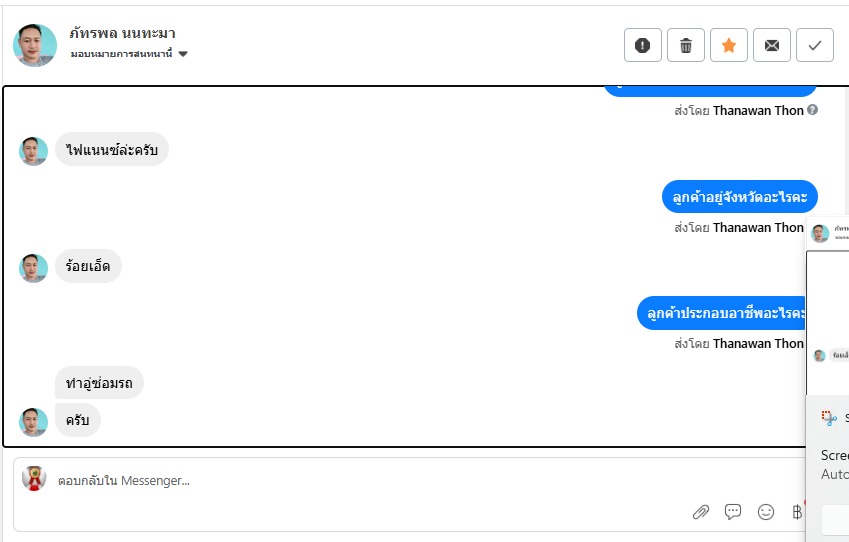Mark conversation as done with checkmark

815,45
